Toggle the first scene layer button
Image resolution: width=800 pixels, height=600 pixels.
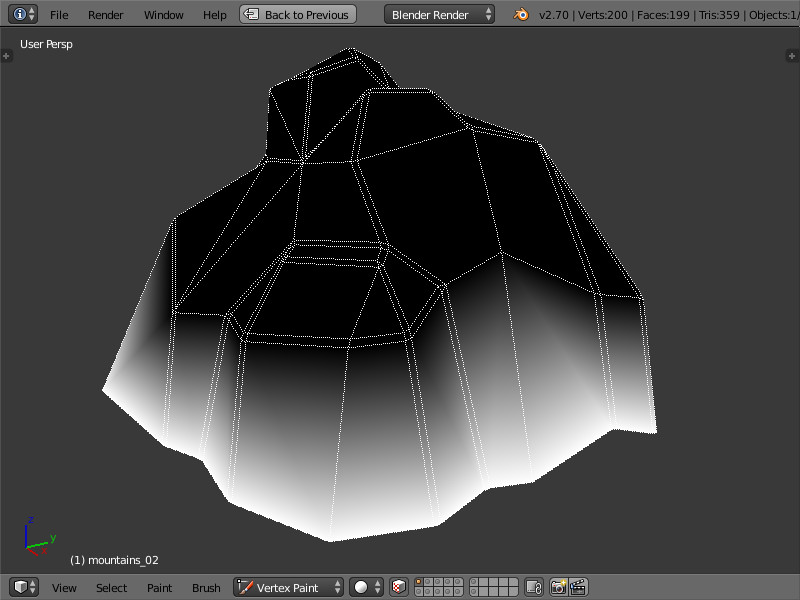point(419,583)
